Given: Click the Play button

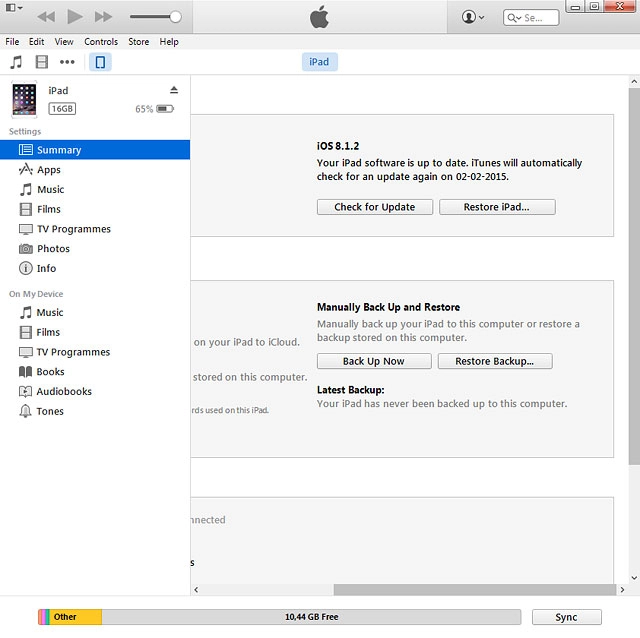Looking at the screenshot, I should 75,17.
